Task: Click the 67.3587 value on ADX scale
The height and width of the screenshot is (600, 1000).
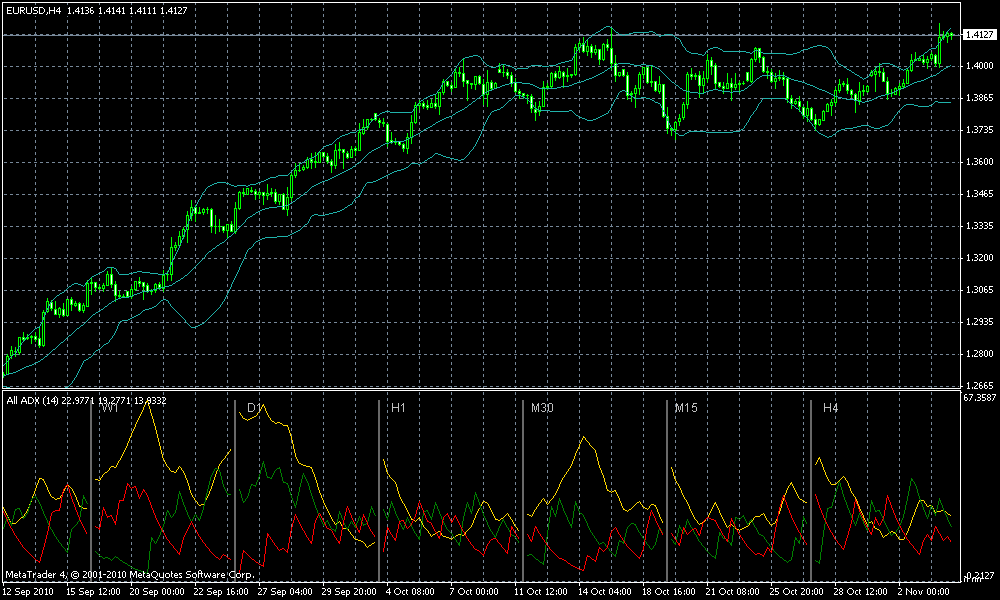Action: (x=980, y=398)
